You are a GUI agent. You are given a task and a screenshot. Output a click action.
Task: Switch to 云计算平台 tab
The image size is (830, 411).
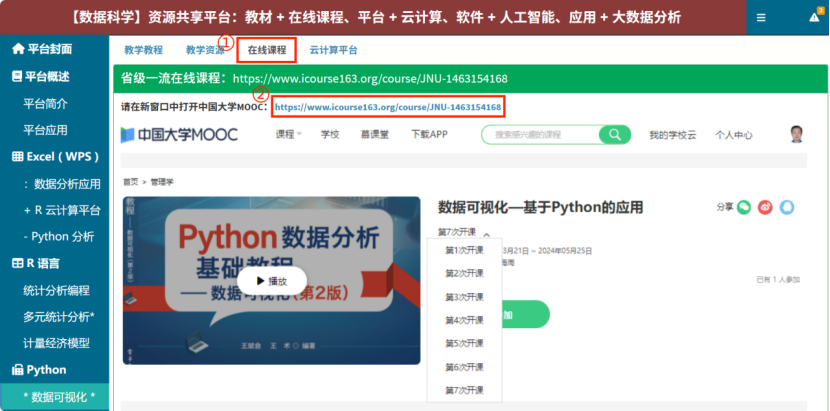[333, 50]
